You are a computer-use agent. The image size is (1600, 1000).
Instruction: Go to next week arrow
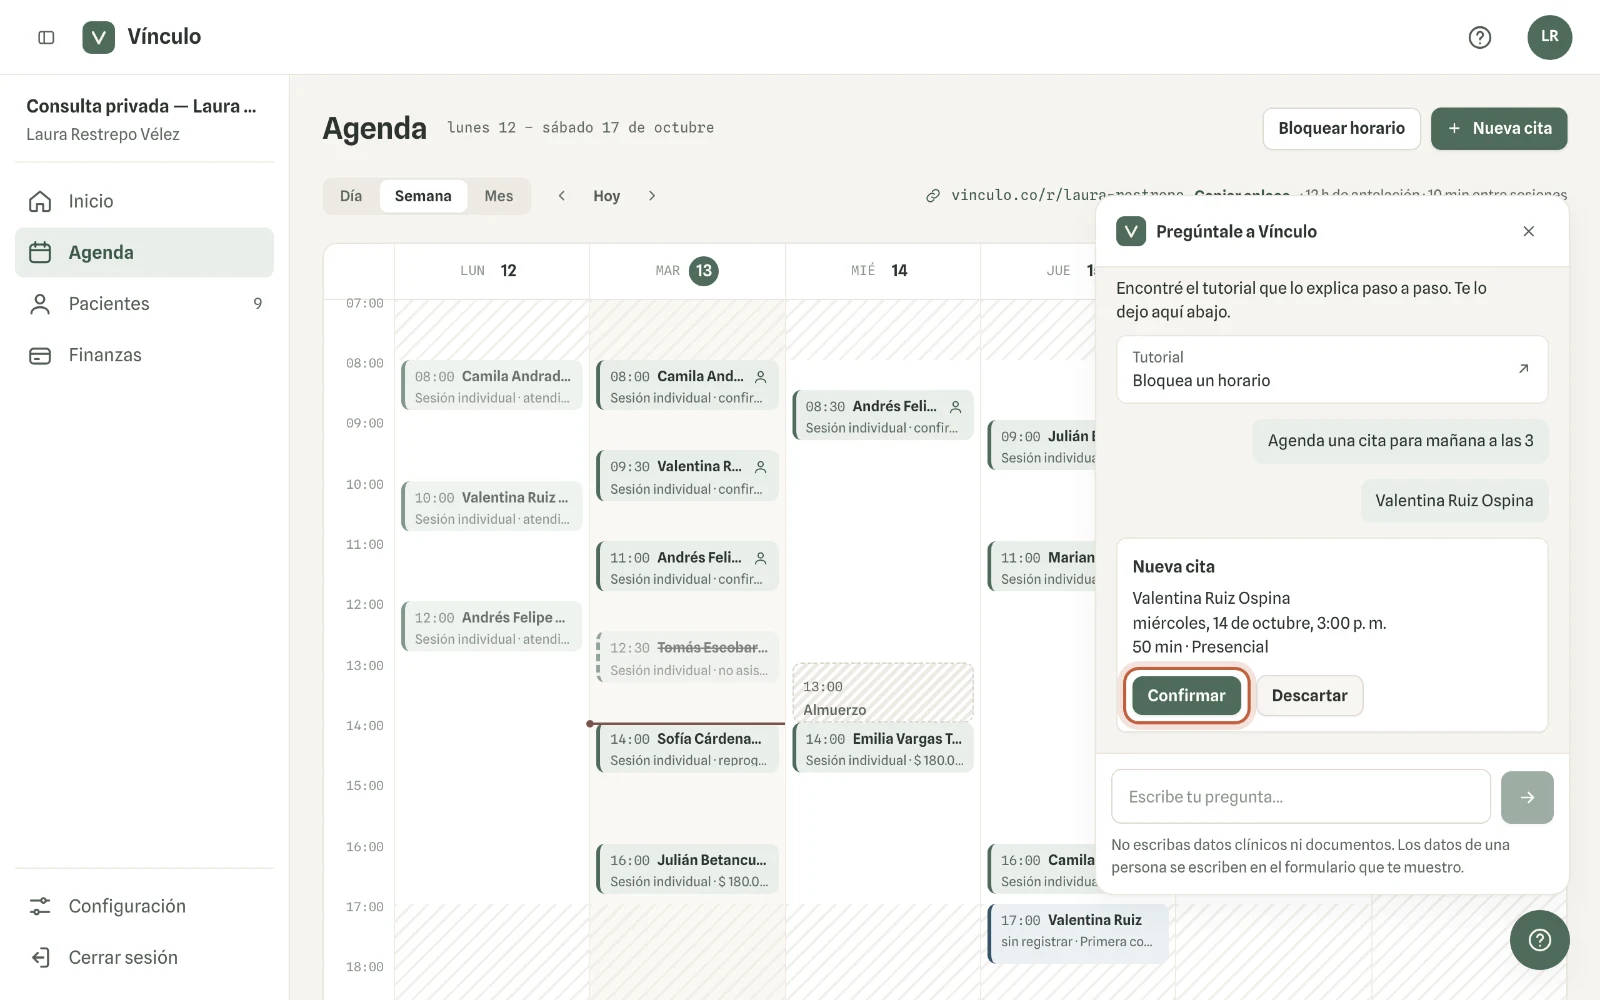[652, 196]
